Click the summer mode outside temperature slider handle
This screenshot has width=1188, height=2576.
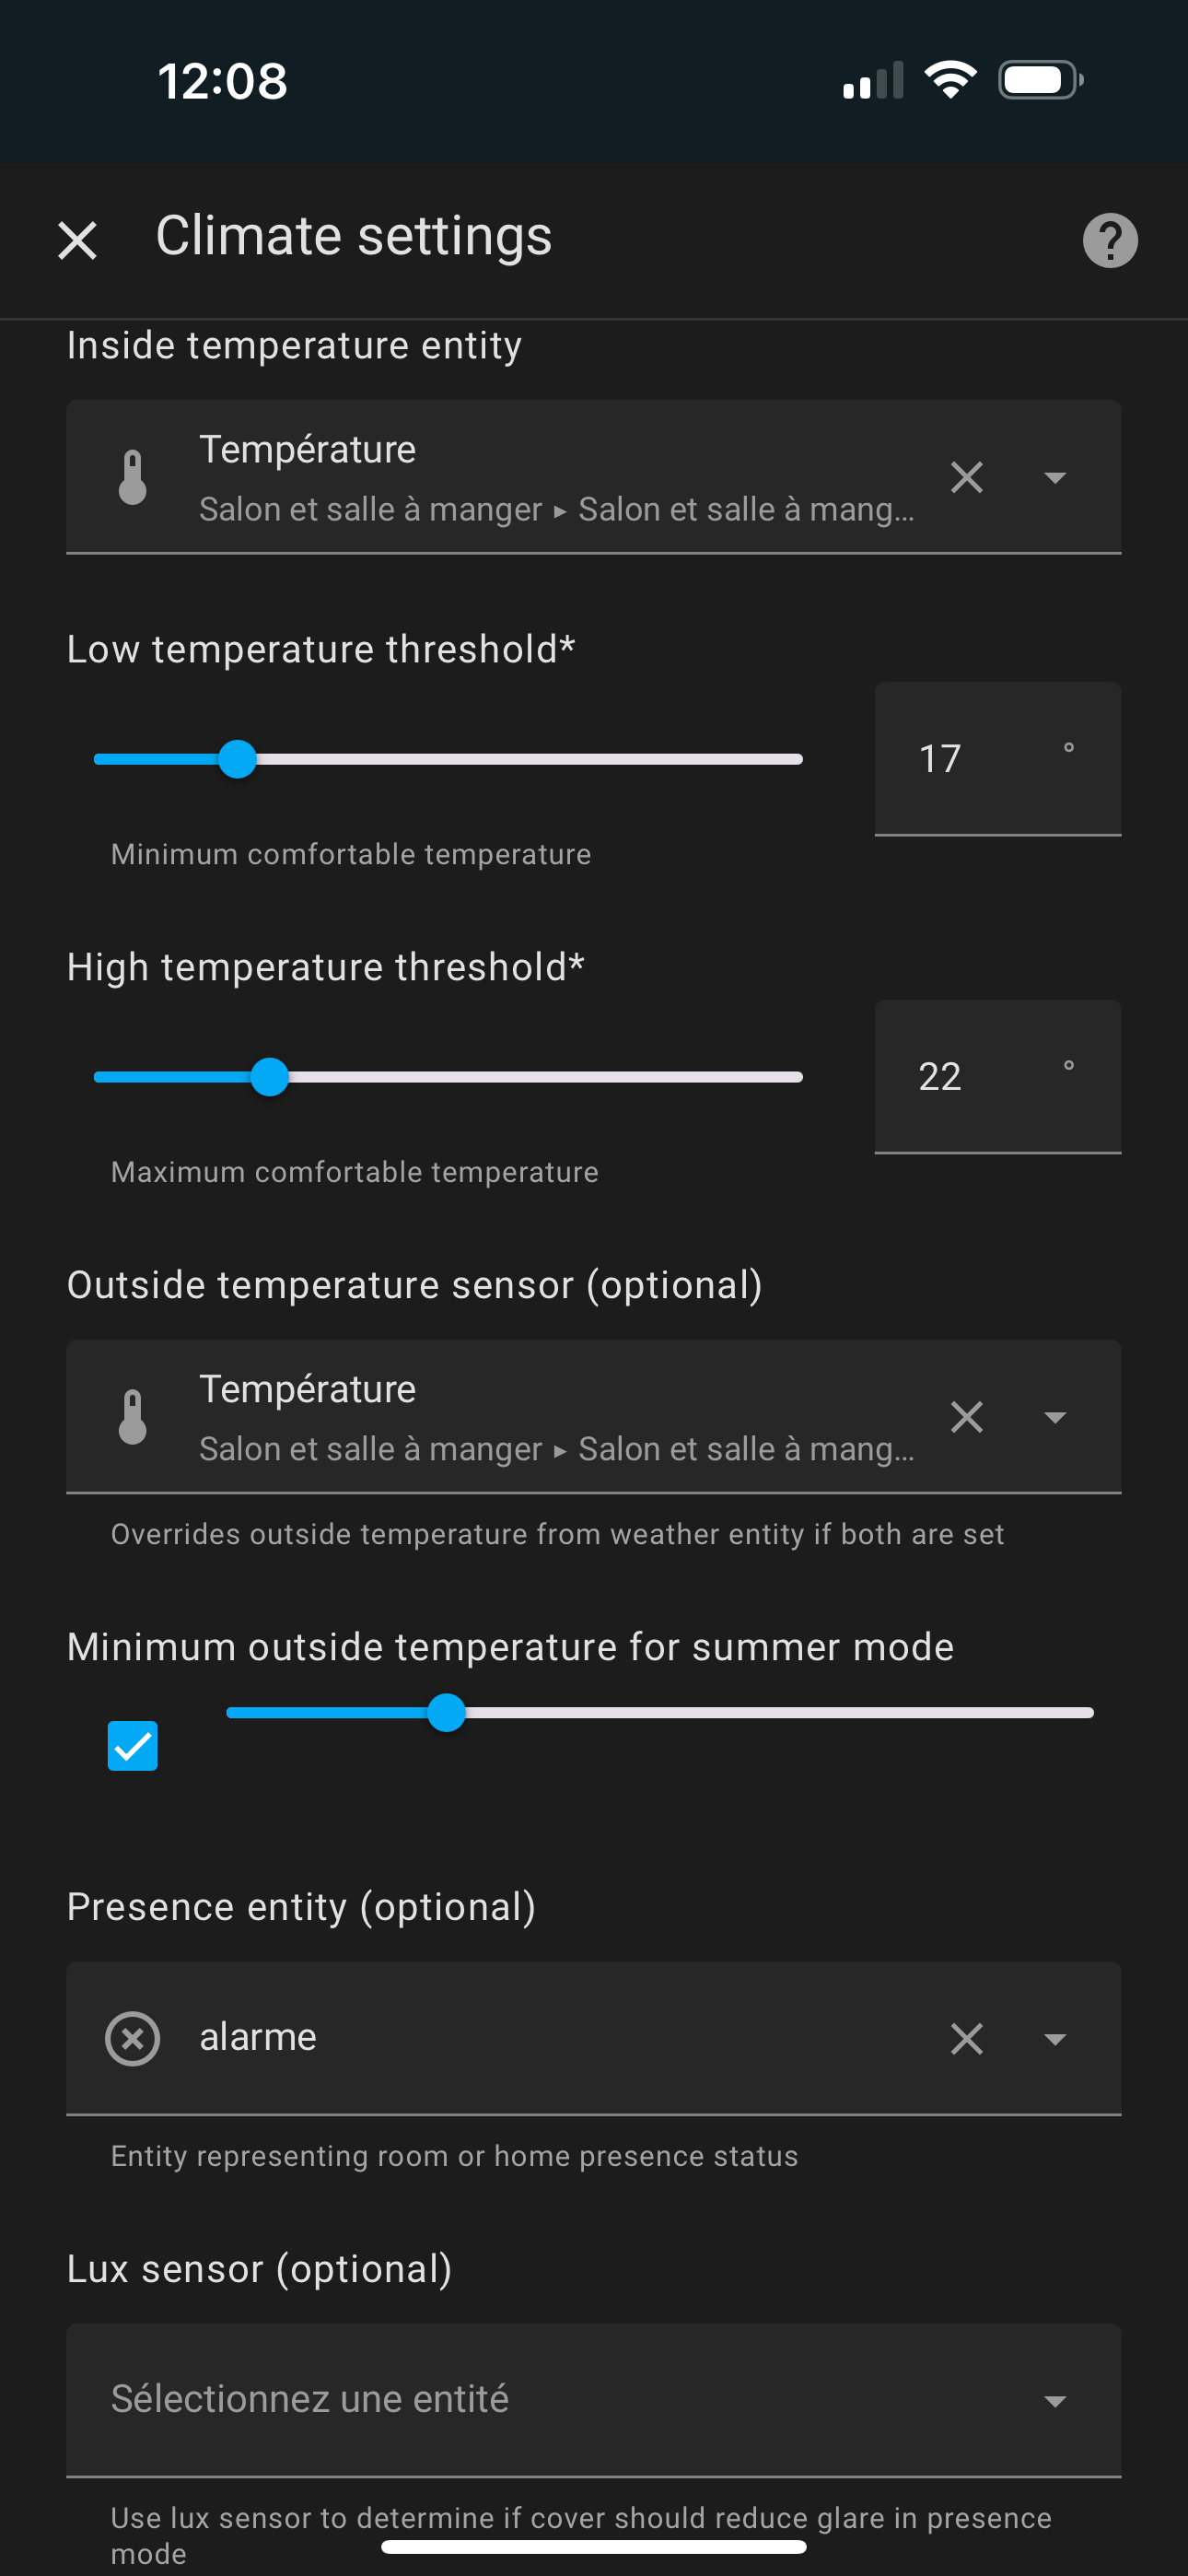[446, 1713]
